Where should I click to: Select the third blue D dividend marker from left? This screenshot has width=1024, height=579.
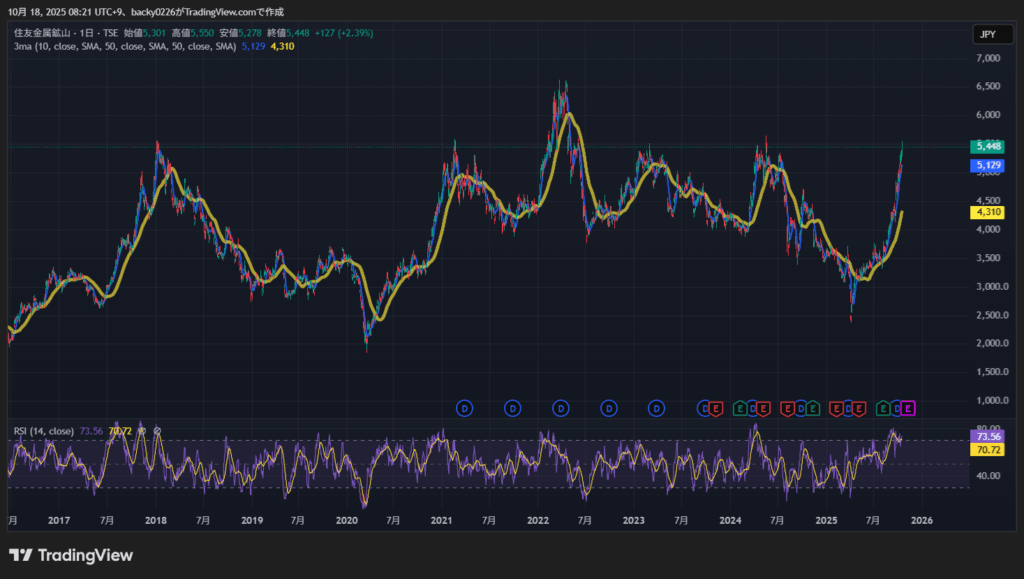pyautogui.click(x=561, y=407)
